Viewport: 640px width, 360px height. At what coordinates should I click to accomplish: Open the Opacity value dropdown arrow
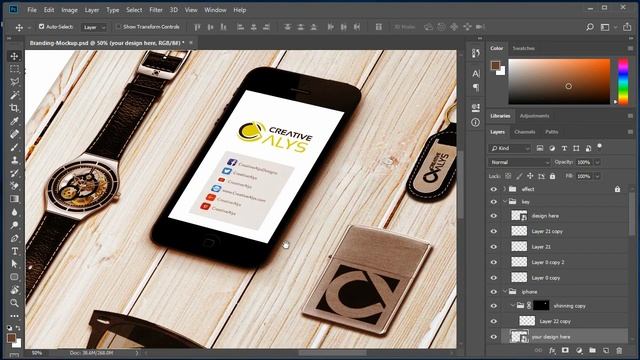point(597,162)
